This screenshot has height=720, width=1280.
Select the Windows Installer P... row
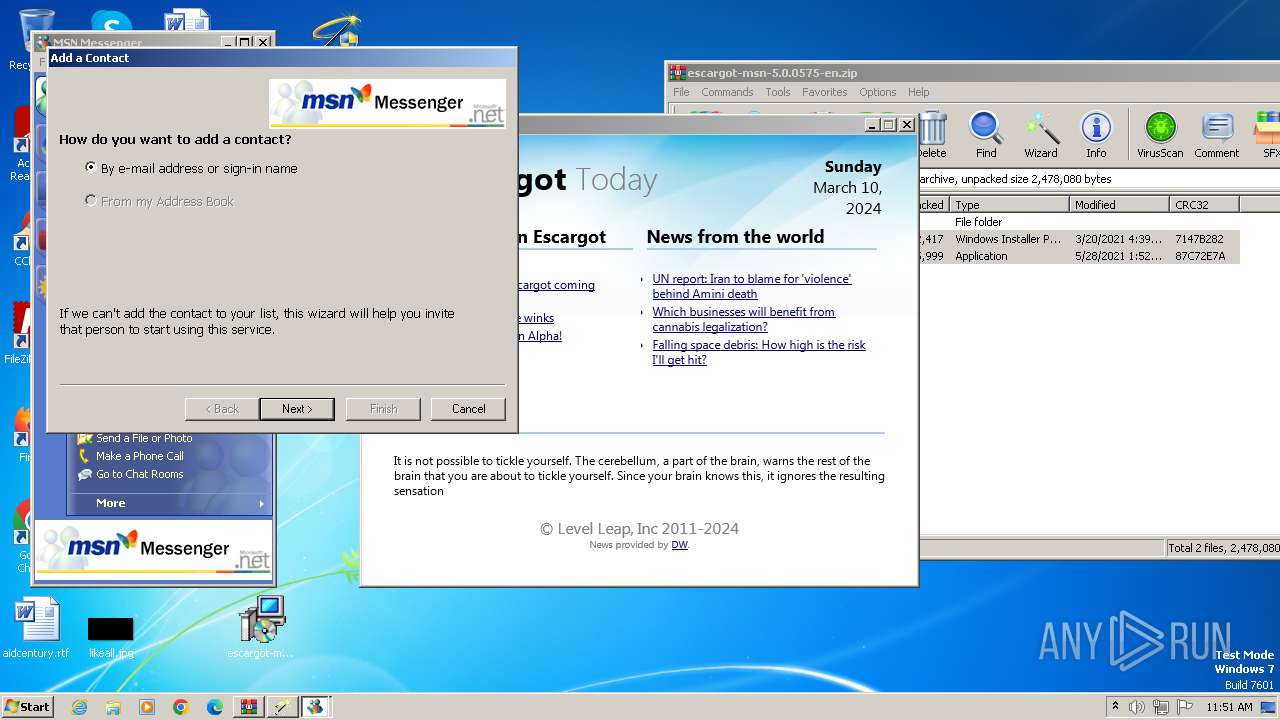point(1079,239)
